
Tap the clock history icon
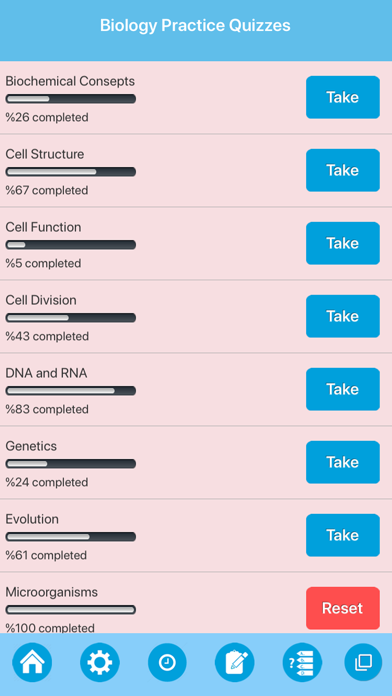click(167, 662)
